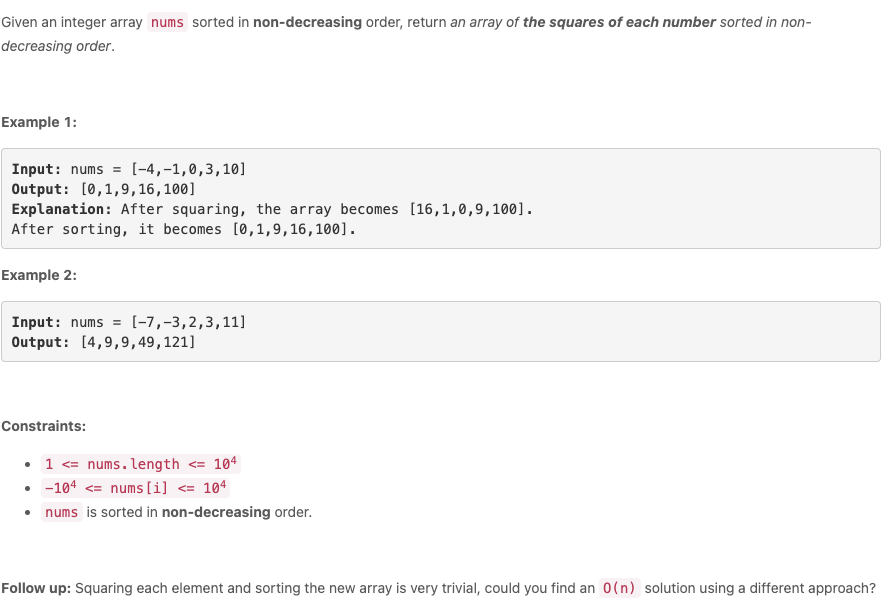The height and width of the screenshot is (610, 889).
Task: Click the 'solution using a different approach?' text
Action: click(760, 588)
